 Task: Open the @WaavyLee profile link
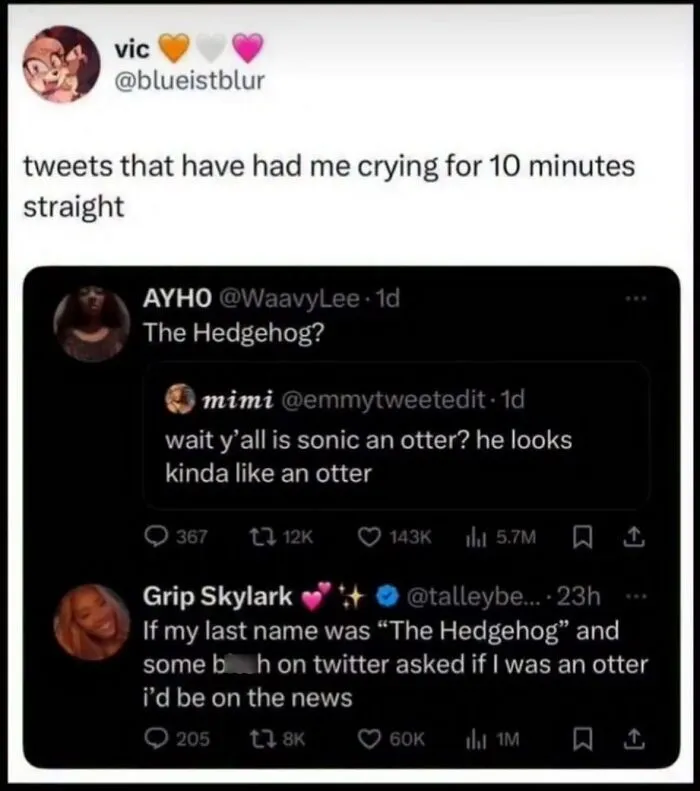tap(289, 299)
